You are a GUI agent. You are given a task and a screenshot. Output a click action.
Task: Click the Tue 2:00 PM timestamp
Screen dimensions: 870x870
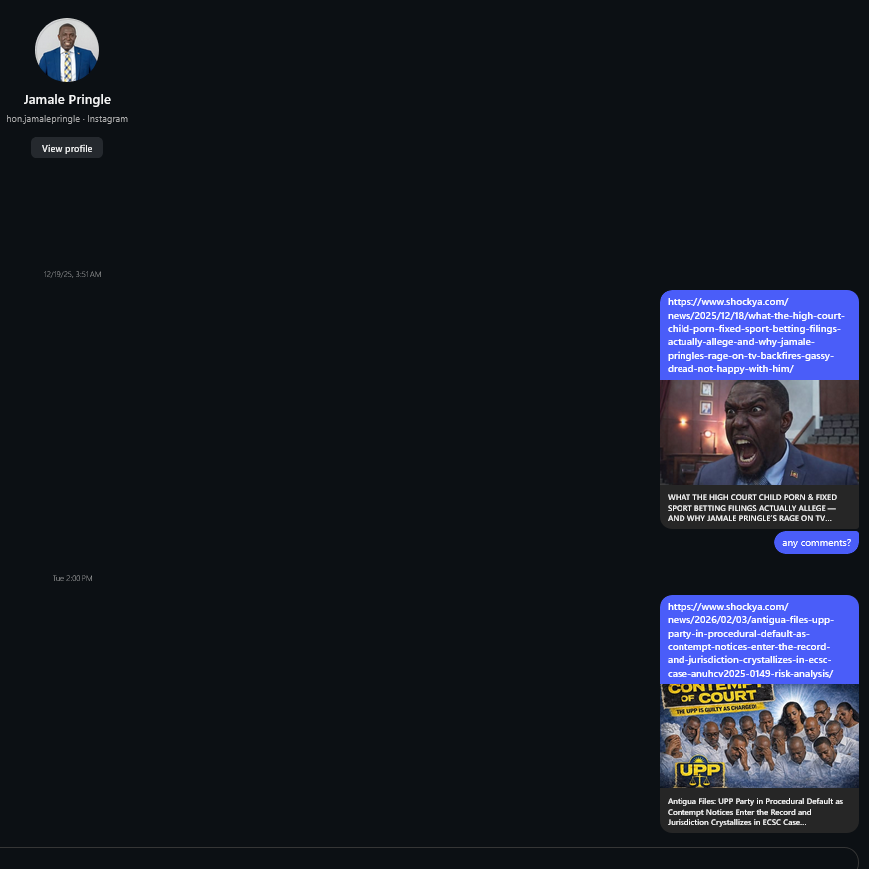pos(72,578)
